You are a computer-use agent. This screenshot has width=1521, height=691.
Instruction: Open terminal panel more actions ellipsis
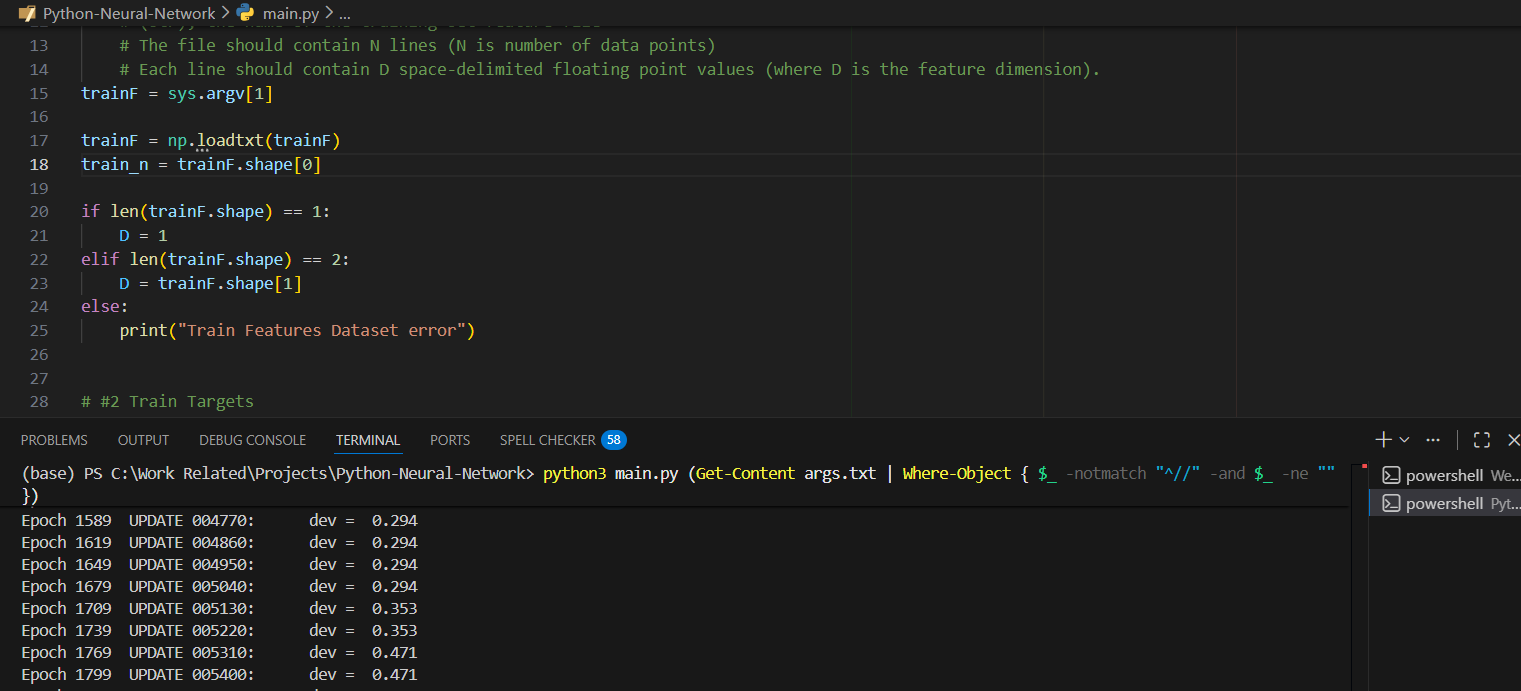pos(1433,440)
